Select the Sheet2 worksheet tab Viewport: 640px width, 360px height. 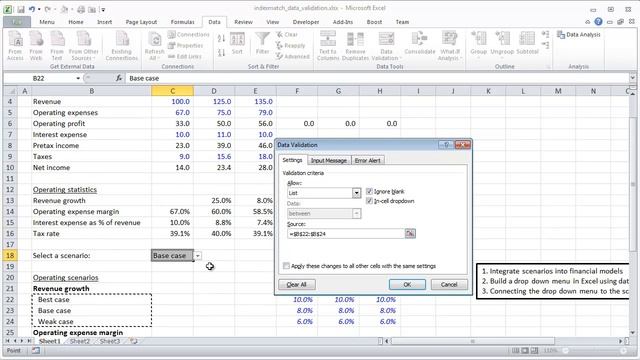80,341
